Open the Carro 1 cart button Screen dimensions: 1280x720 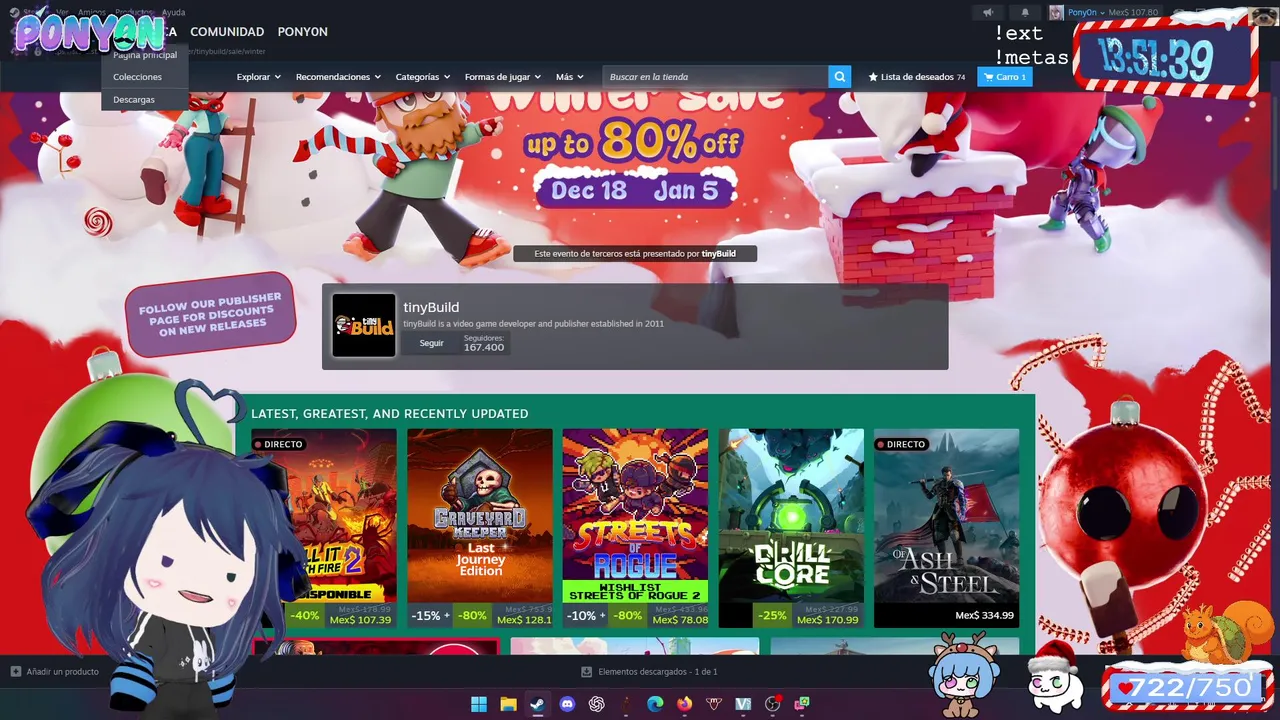coord(1005,77)
